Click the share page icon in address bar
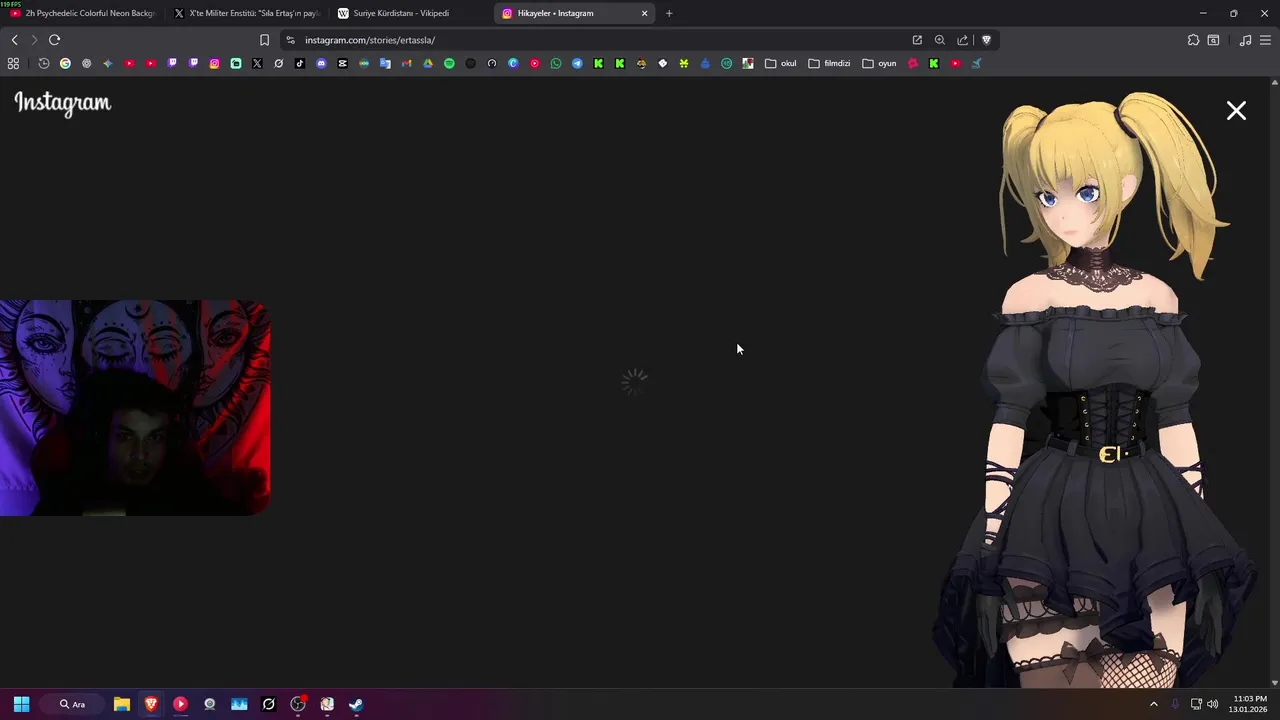Image resolution: width=1280 pixels, height=720 pixels. tap(963, 40)
